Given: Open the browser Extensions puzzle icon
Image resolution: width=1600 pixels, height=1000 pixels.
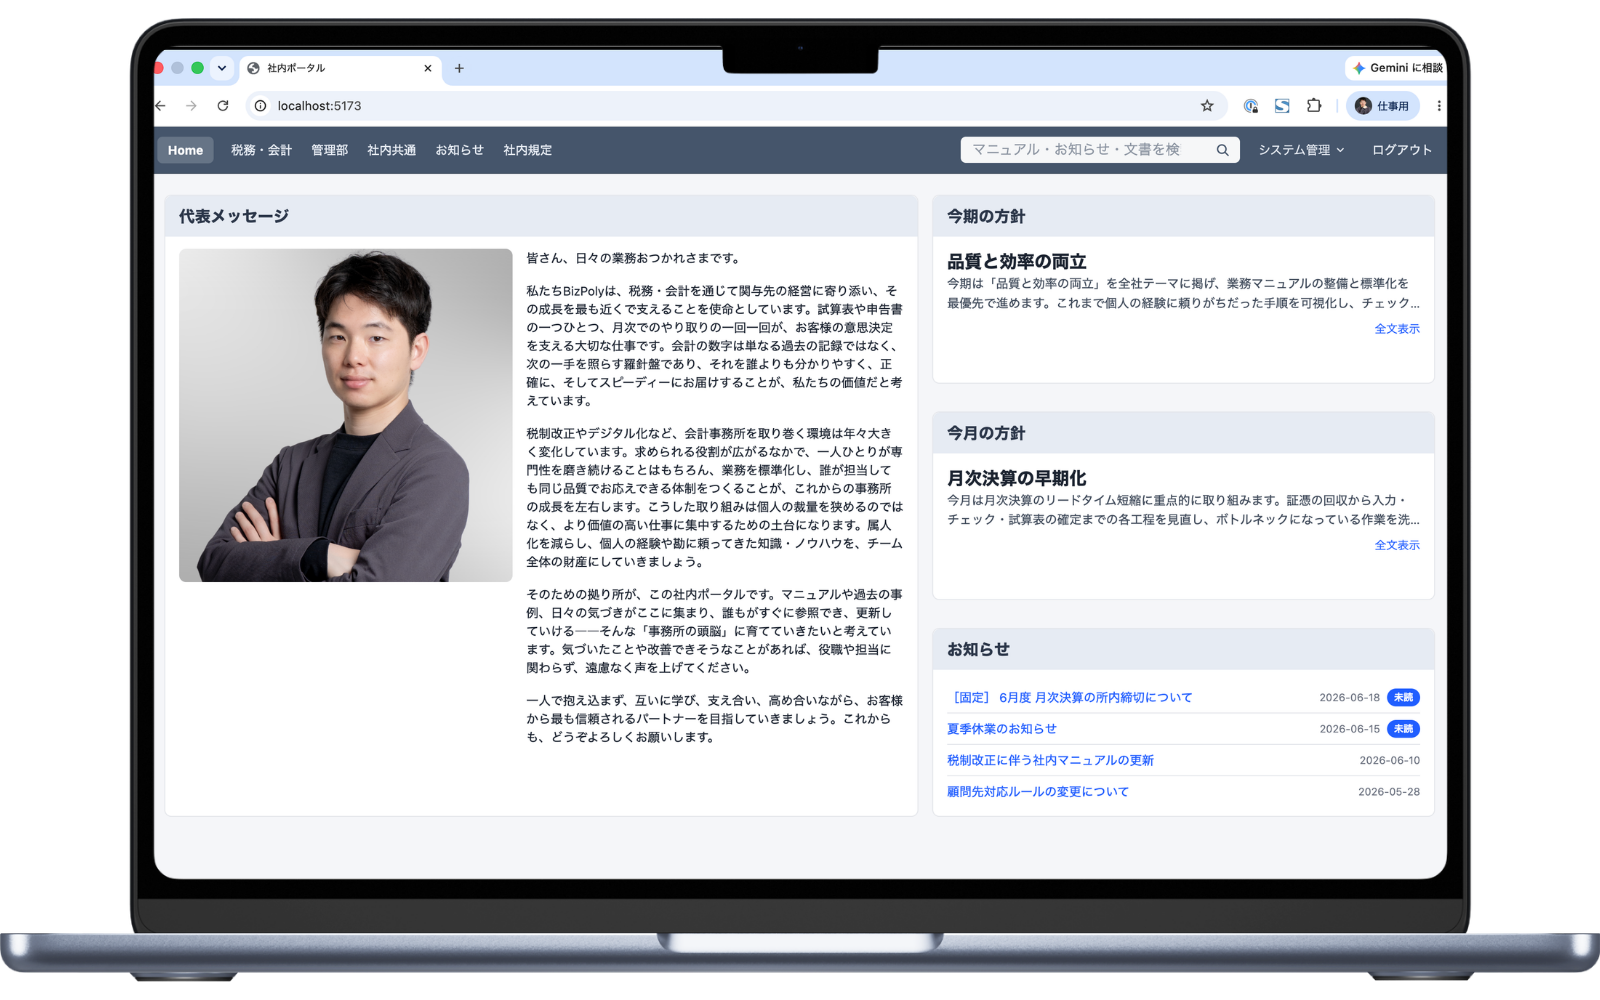Looking at the screenshot, I should (x=1314, y=106).
